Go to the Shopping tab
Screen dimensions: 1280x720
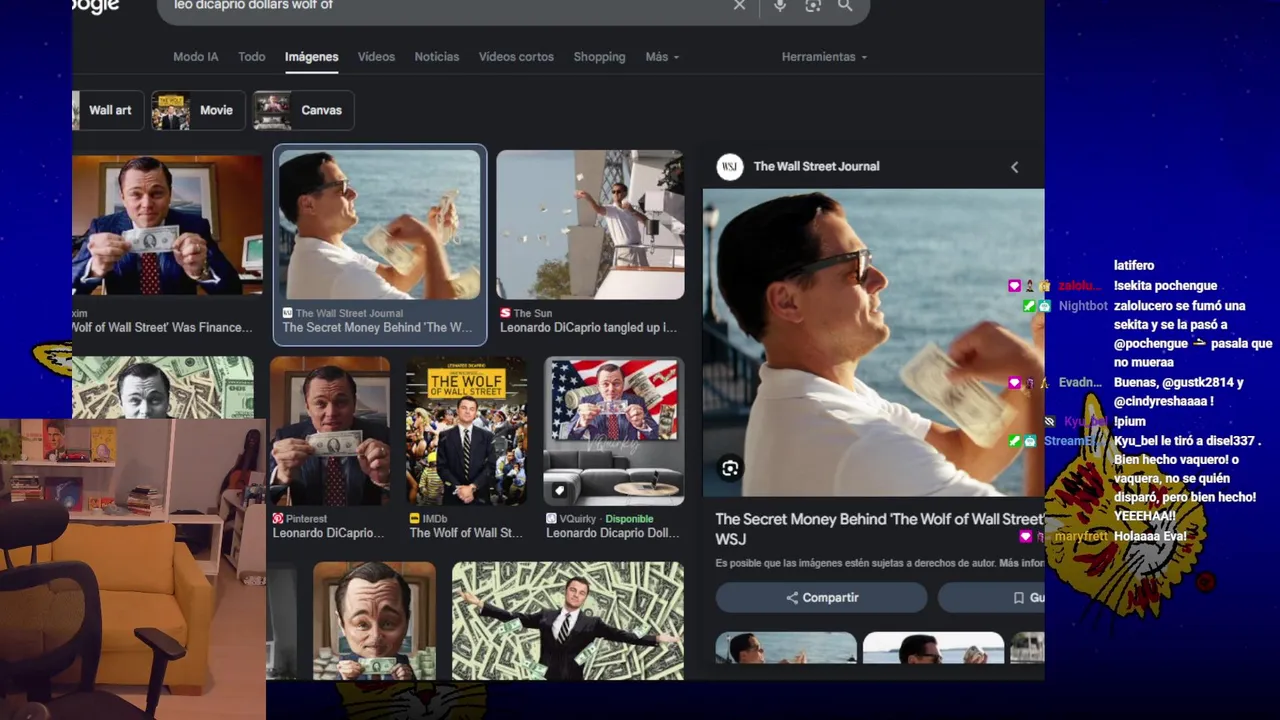[x=599, y=57]
